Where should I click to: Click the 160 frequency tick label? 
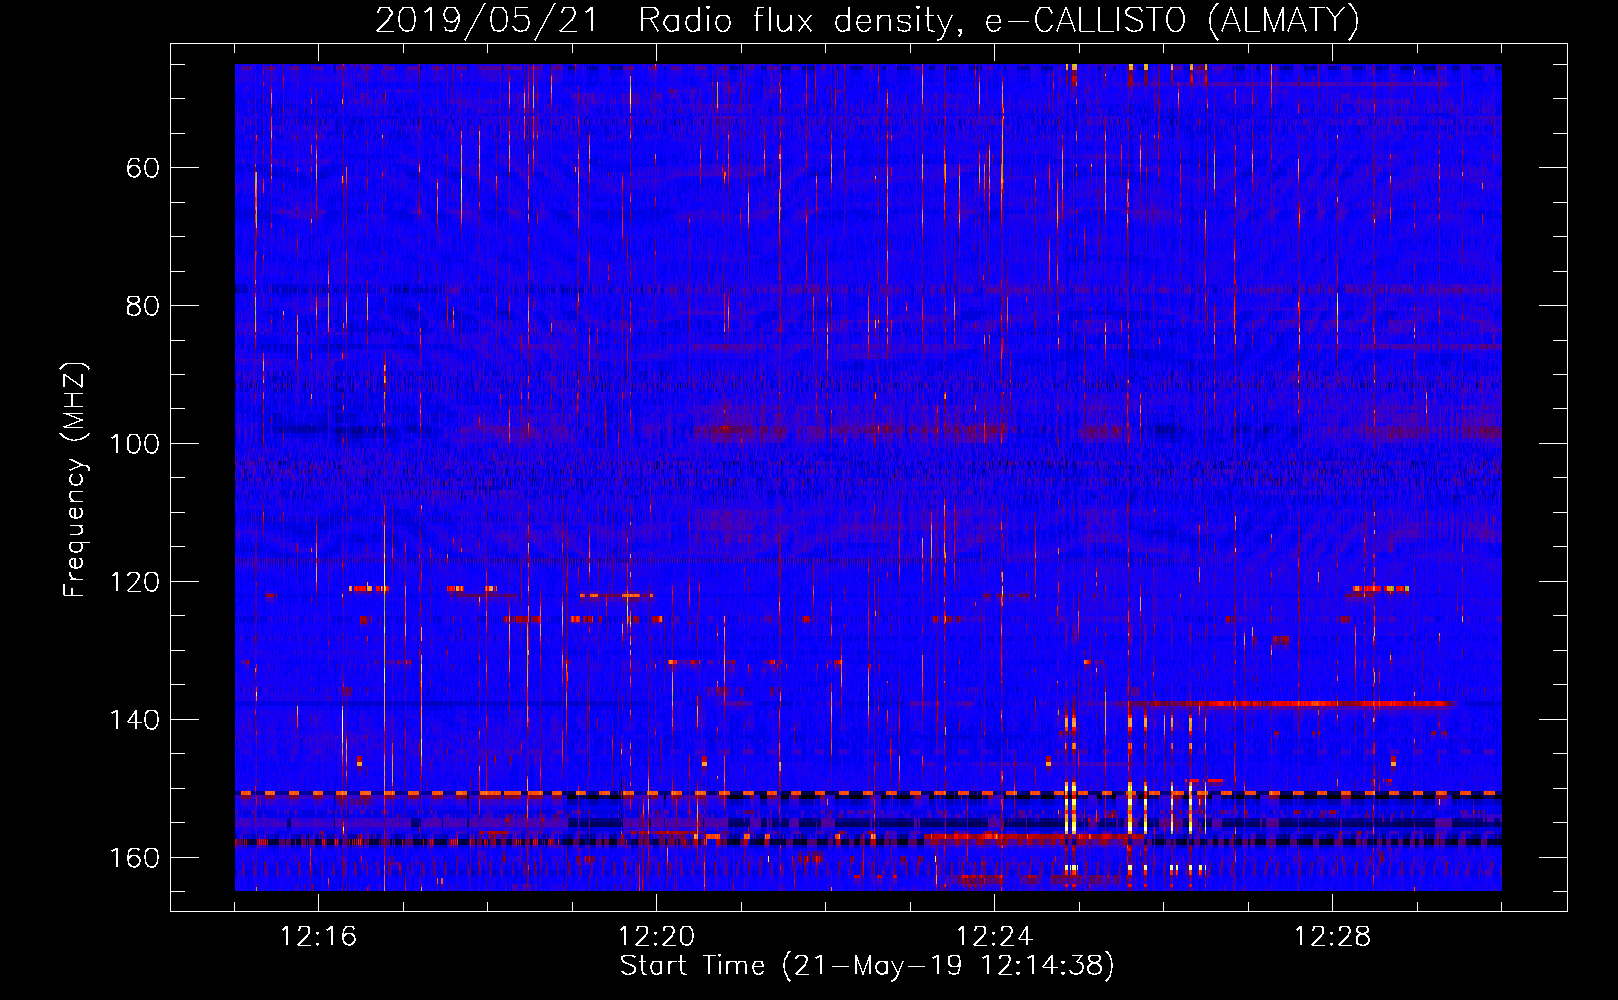coord(134,858)
